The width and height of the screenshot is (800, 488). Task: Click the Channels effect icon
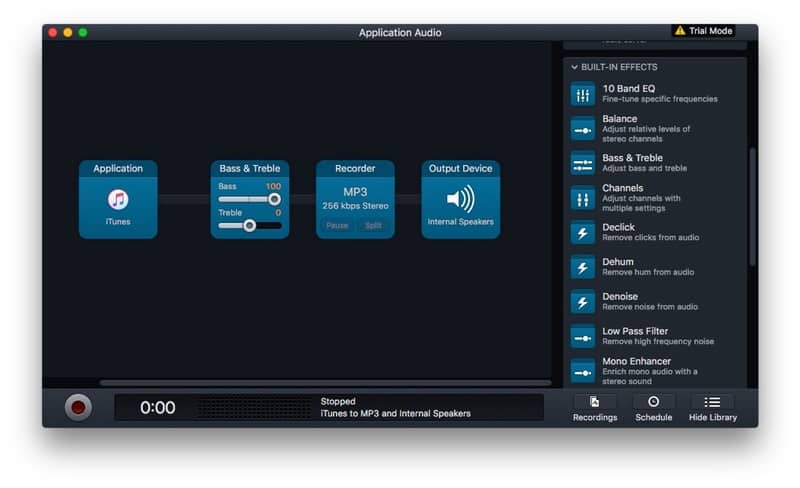tap(583, 199)
